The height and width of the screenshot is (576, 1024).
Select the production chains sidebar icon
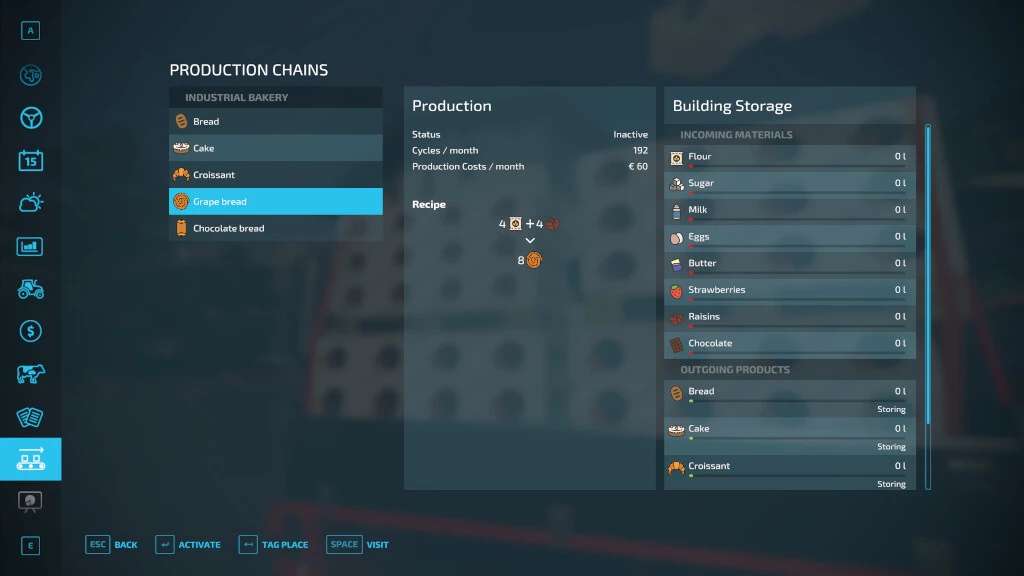pos(30,459)
